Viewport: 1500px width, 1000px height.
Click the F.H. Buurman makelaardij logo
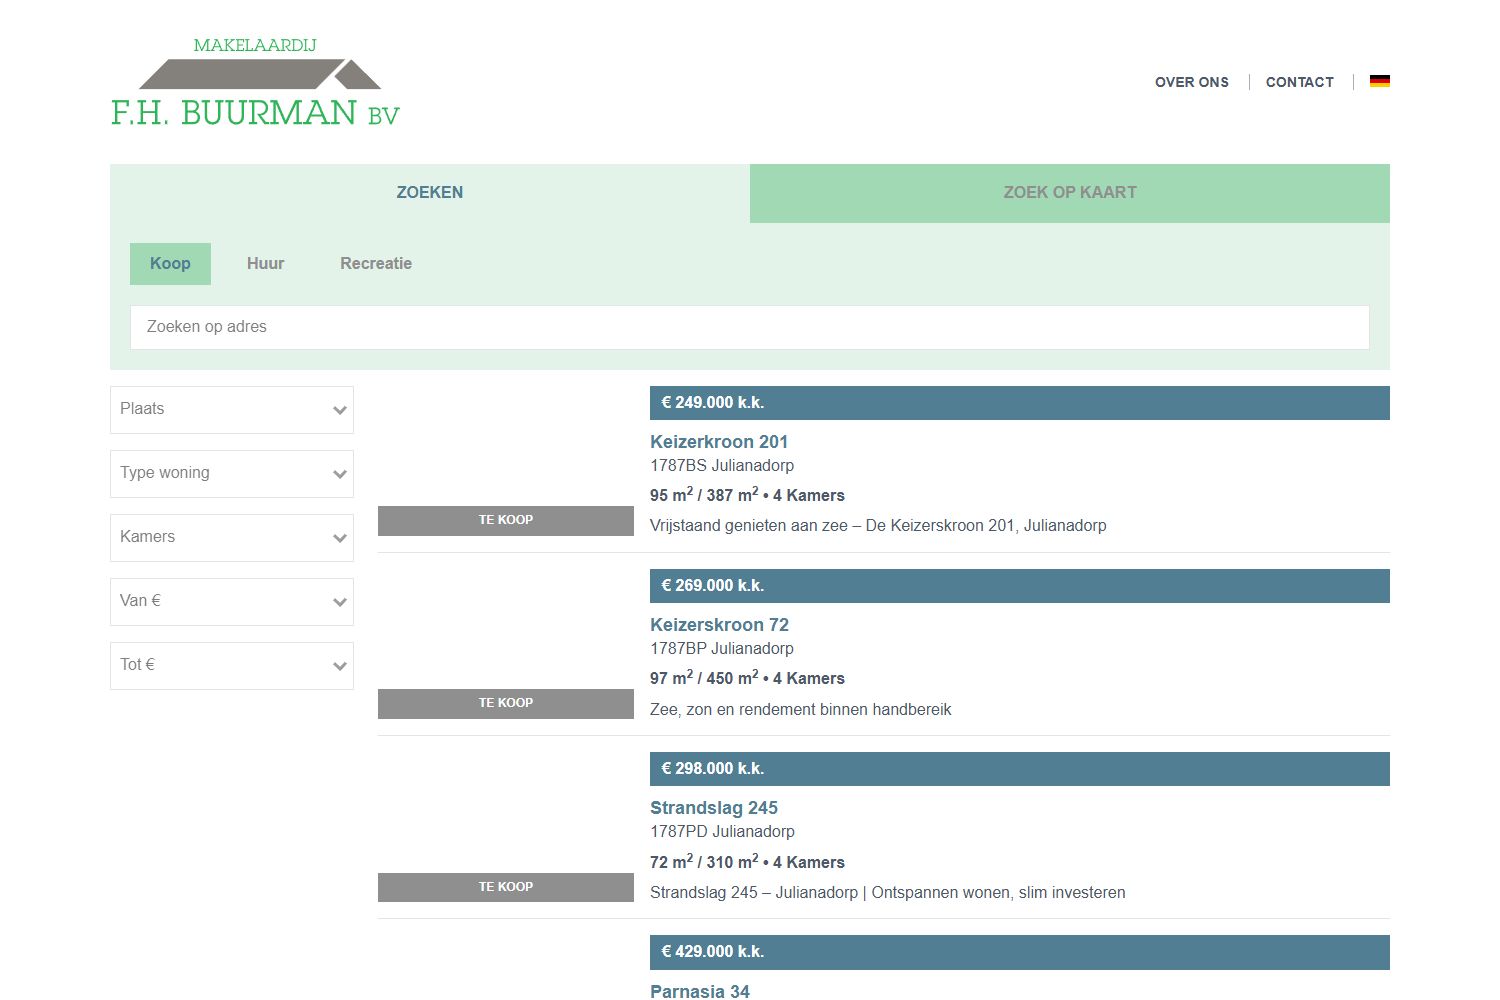255,80
